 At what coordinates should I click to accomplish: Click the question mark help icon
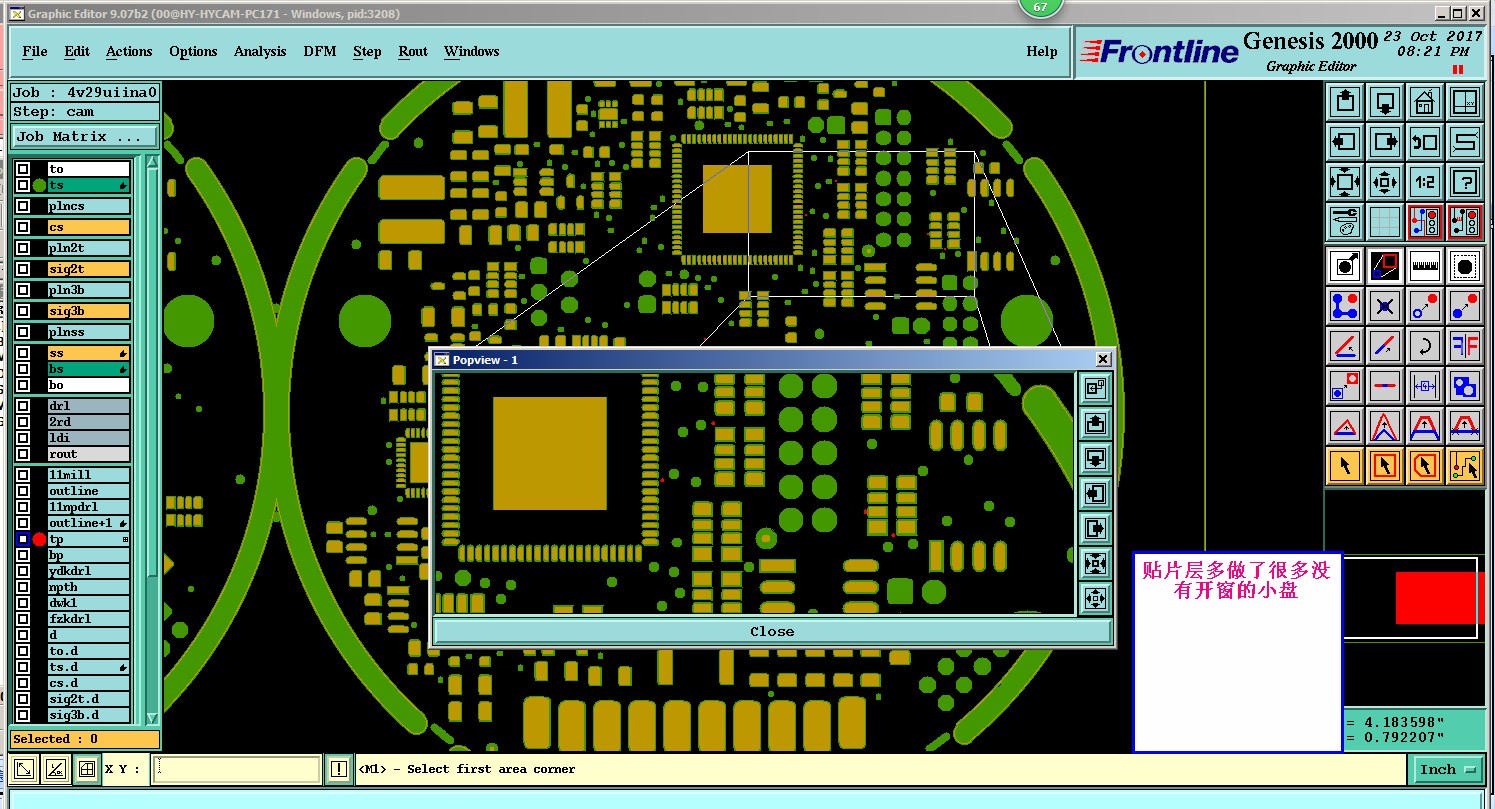[1465, 182]
